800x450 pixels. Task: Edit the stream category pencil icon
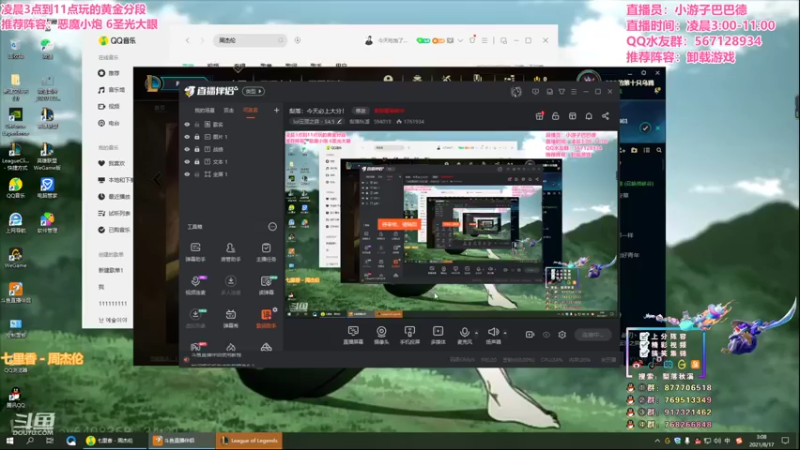[x=339, y=121]
